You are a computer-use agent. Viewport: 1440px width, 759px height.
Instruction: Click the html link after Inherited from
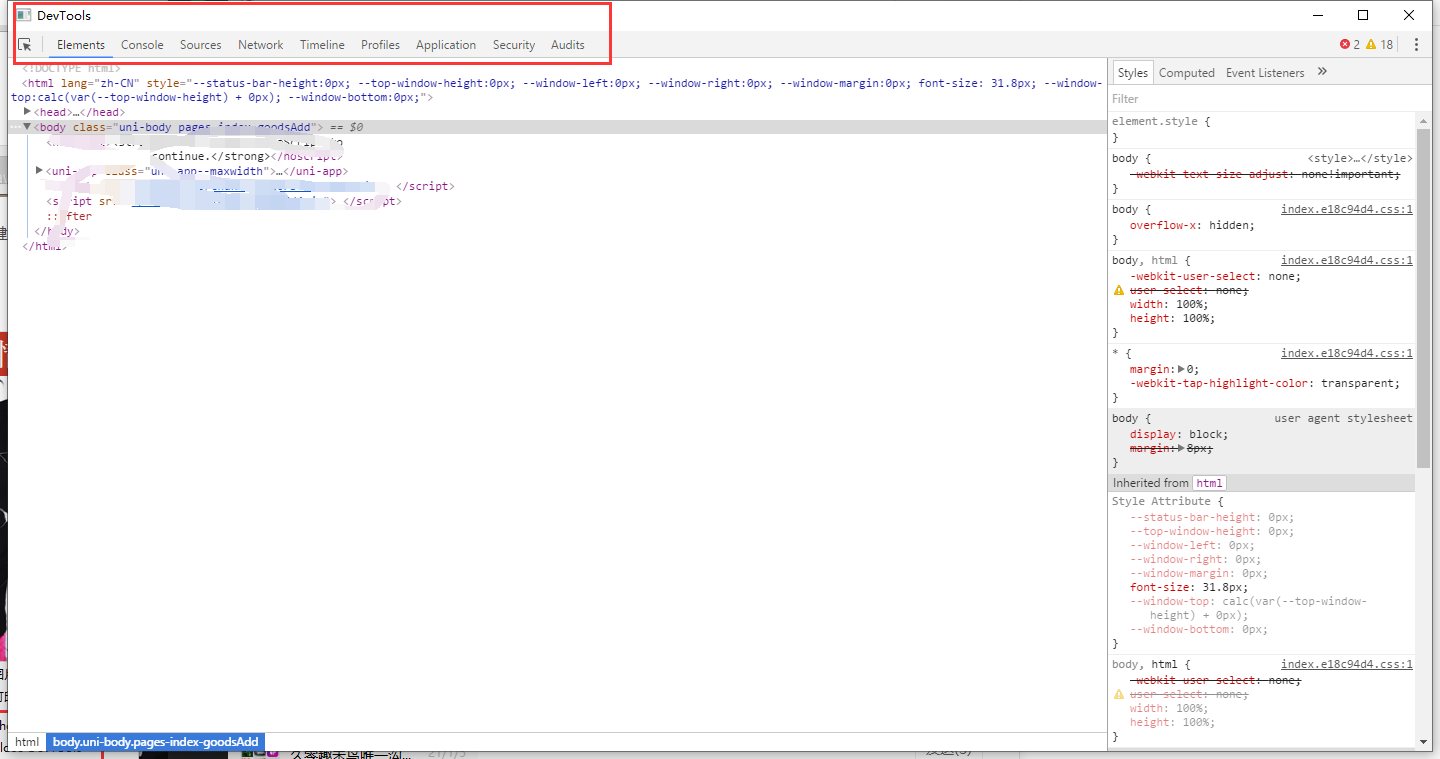[1210, 483]
